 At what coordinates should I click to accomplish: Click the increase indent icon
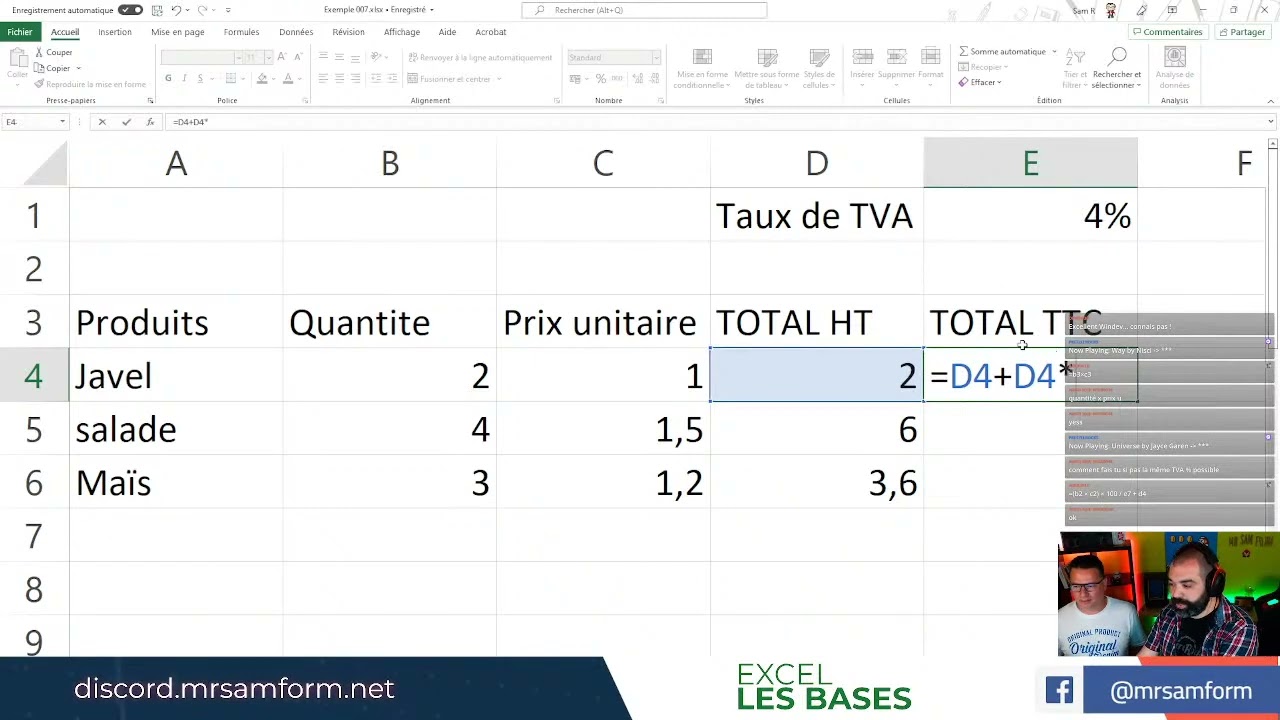click(x=393, y=78)
